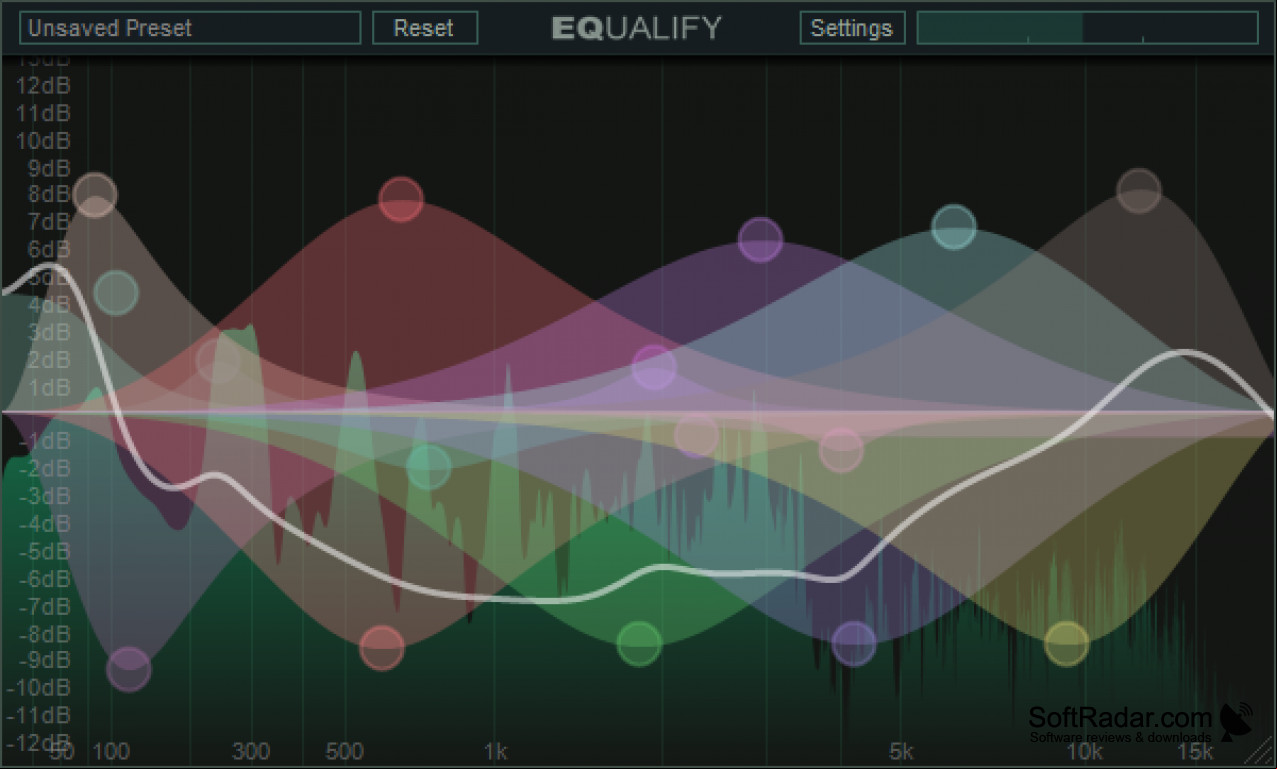Screen dimensions: 1277x769
Task: Select the brown node at 8dB near 12kHz
Action: [1139, 190]
